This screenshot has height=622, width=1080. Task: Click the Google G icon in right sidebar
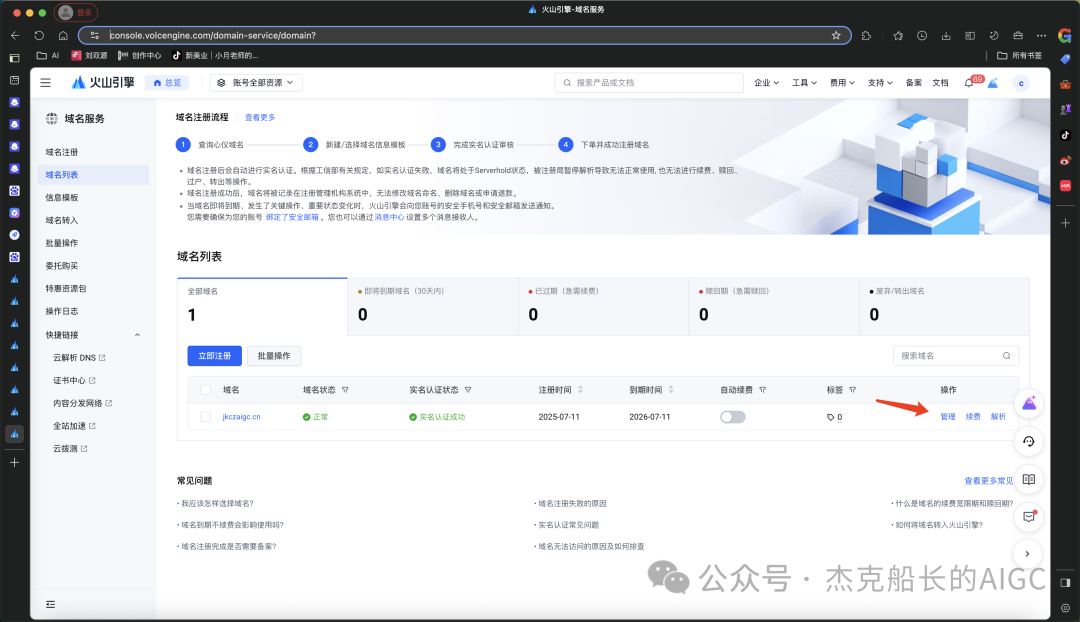click(x=1065, y=35)
